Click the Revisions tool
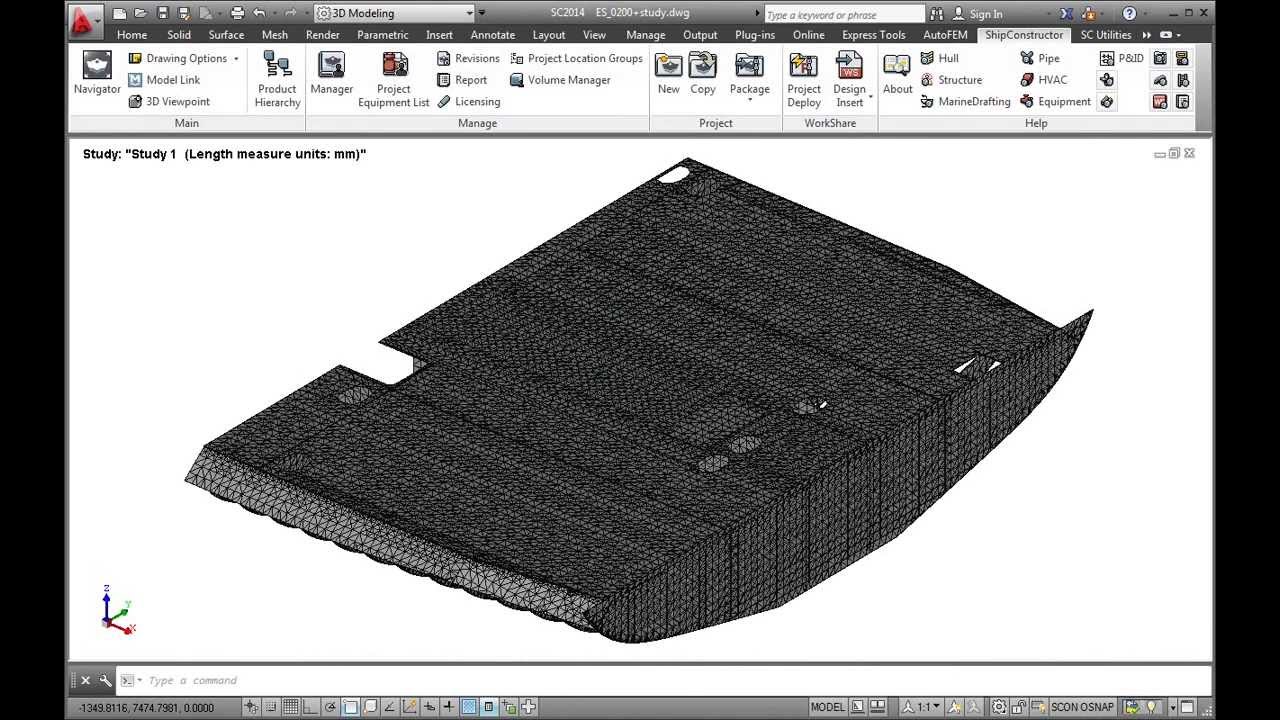The image size is (1280, 720). [468, 58]
